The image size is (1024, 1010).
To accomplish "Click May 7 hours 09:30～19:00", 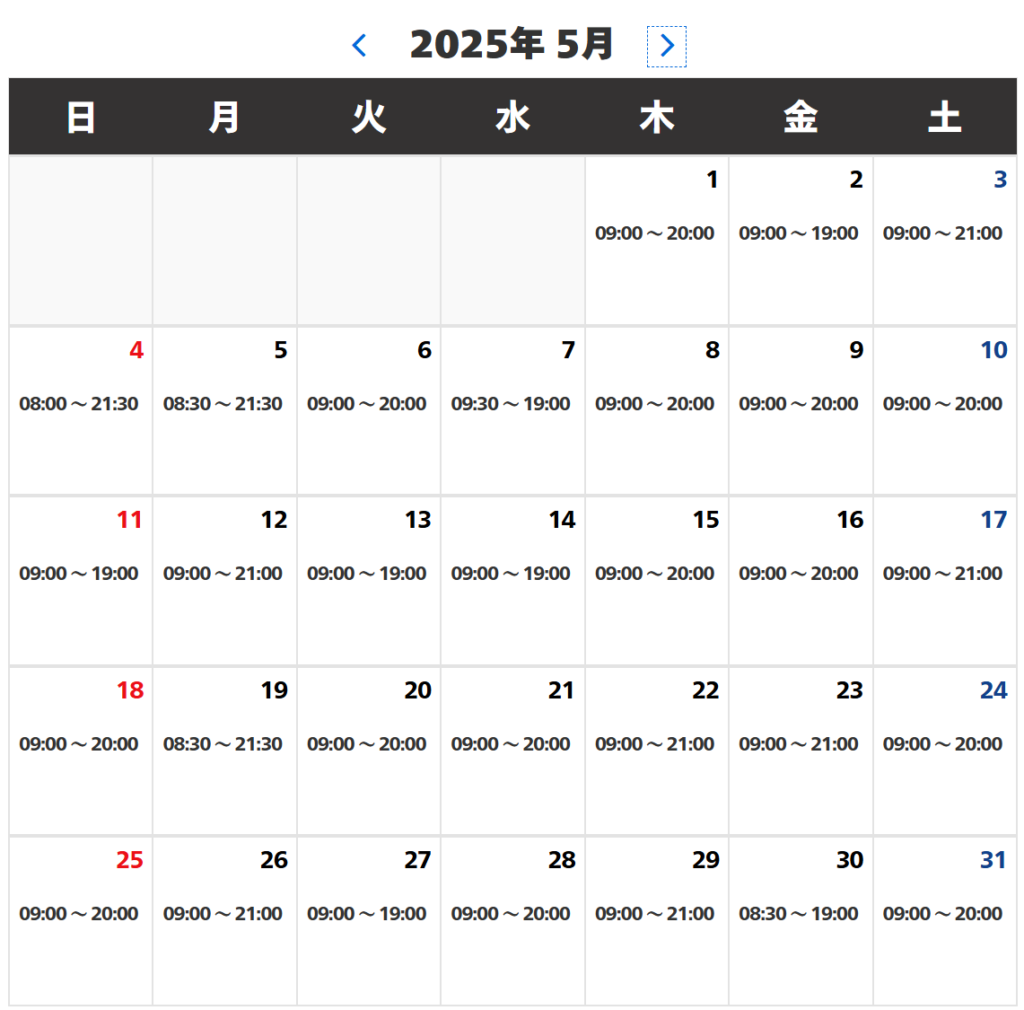I will coord(511,404).
